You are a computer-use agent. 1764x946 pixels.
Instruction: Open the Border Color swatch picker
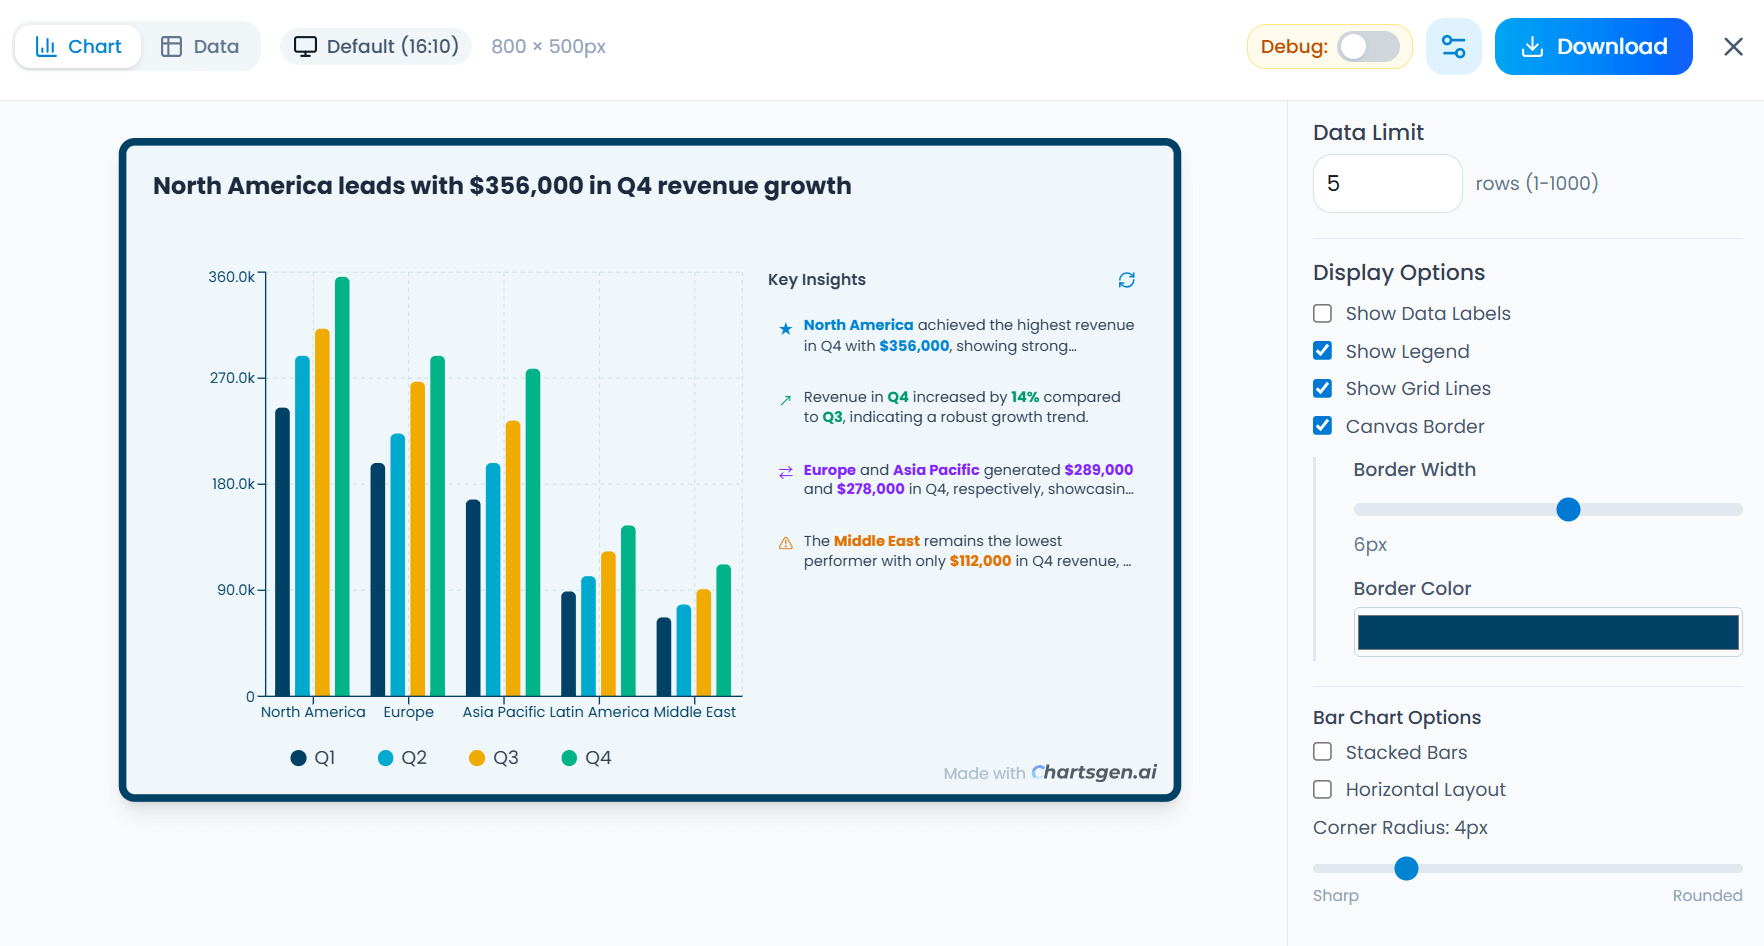[x=1547, y=633]
